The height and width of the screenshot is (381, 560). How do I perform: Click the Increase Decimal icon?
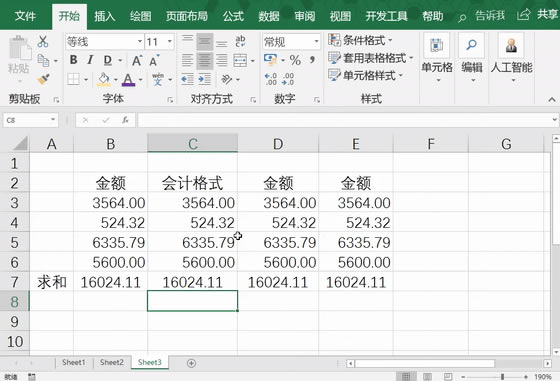[271, 79]
